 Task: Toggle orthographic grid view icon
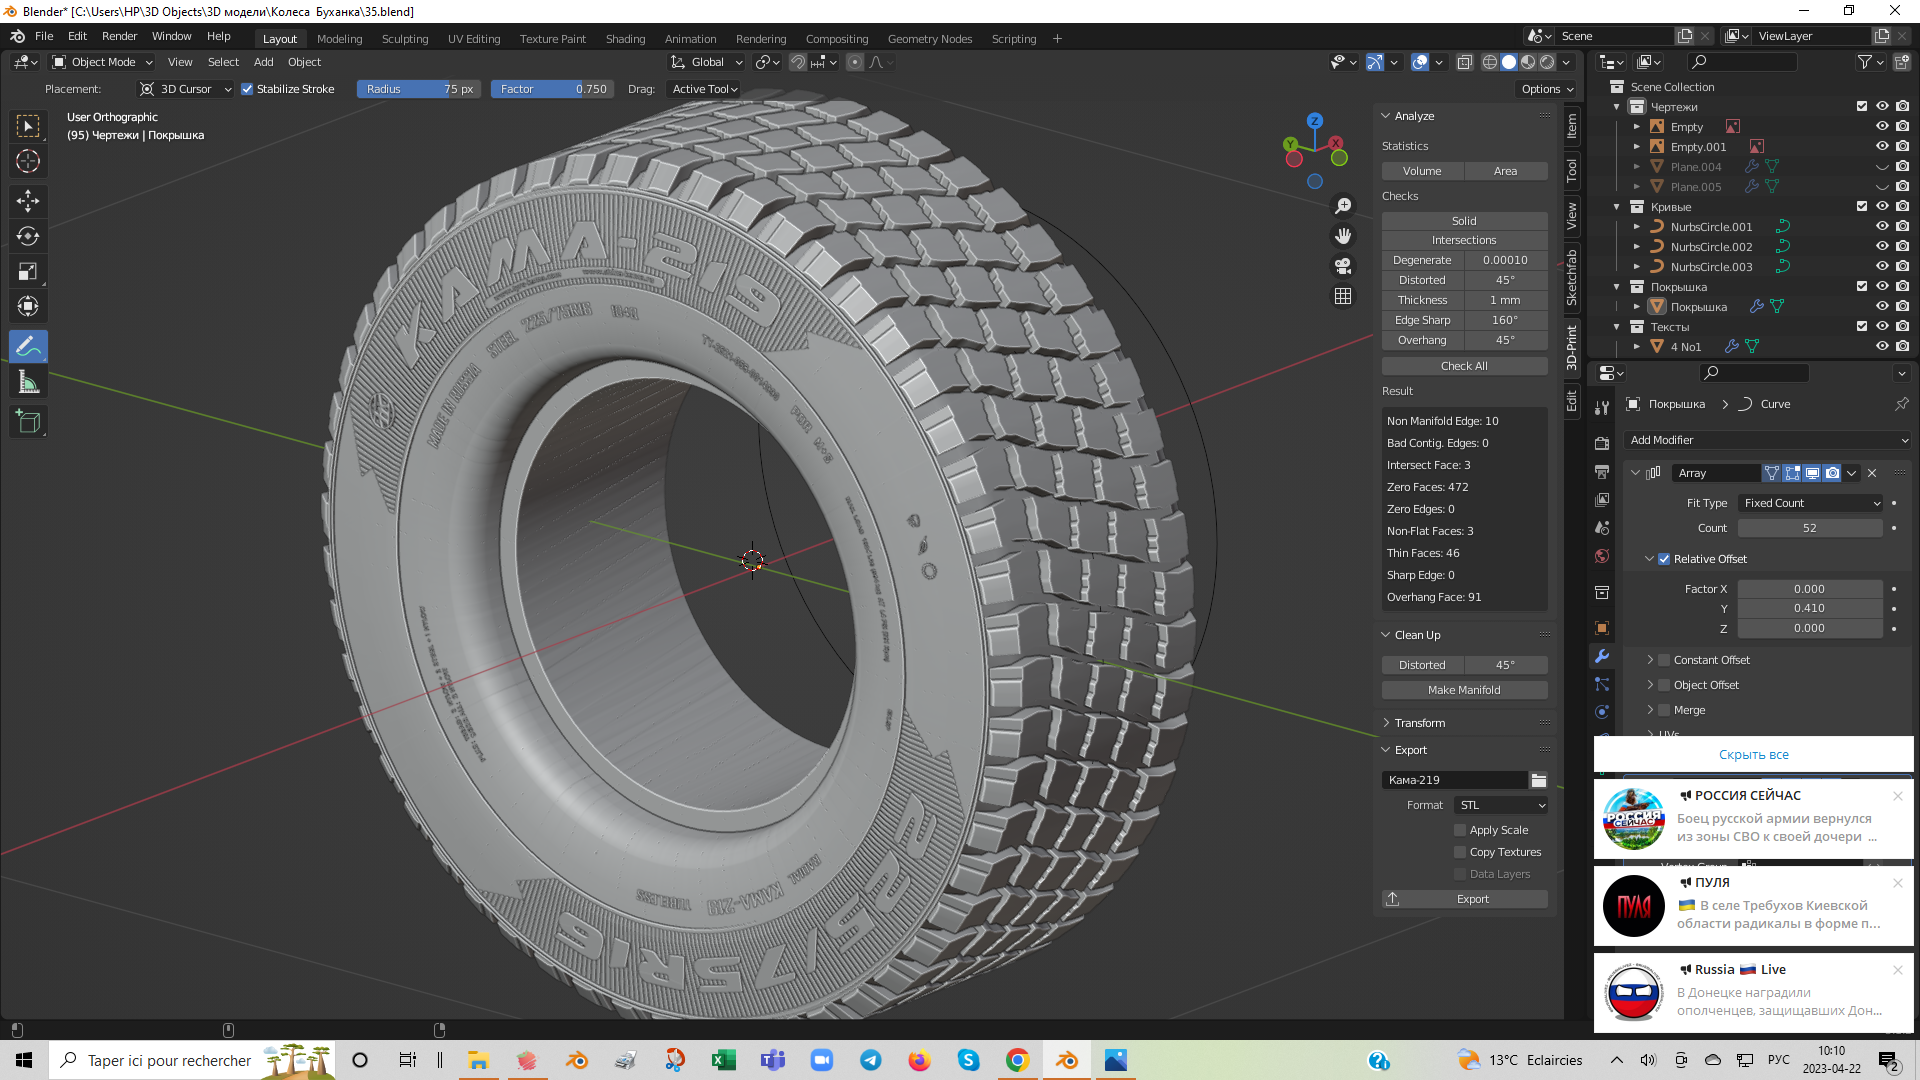pos(1343,297)
